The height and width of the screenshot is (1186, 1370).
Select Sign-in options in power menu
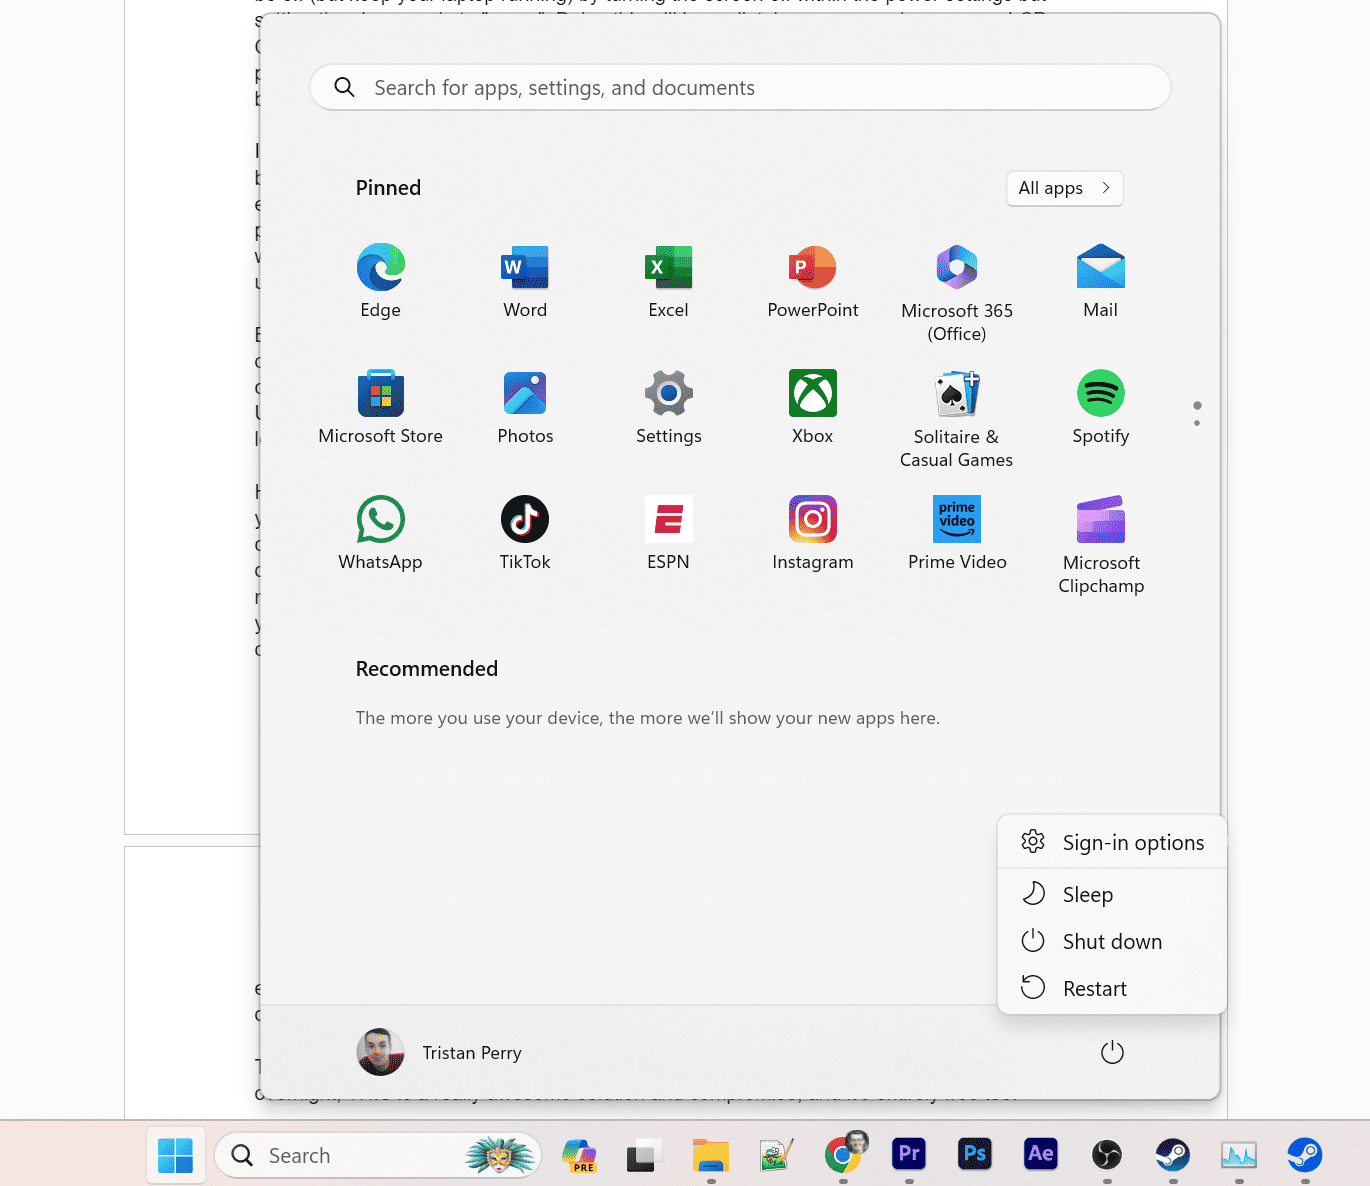click(1112, 842)
